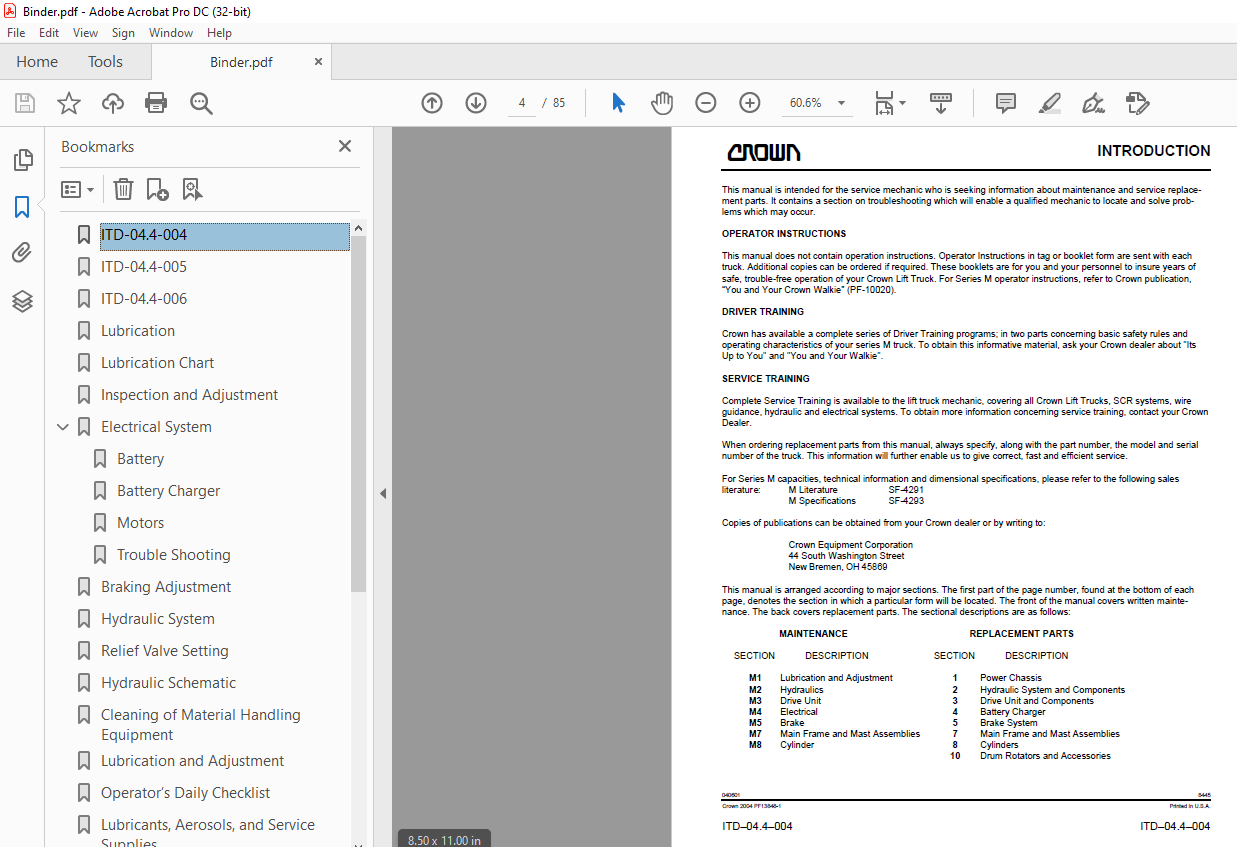The image size is (1237, 847).
Task: Open the fit page options icon
Action: coord(890,103)
